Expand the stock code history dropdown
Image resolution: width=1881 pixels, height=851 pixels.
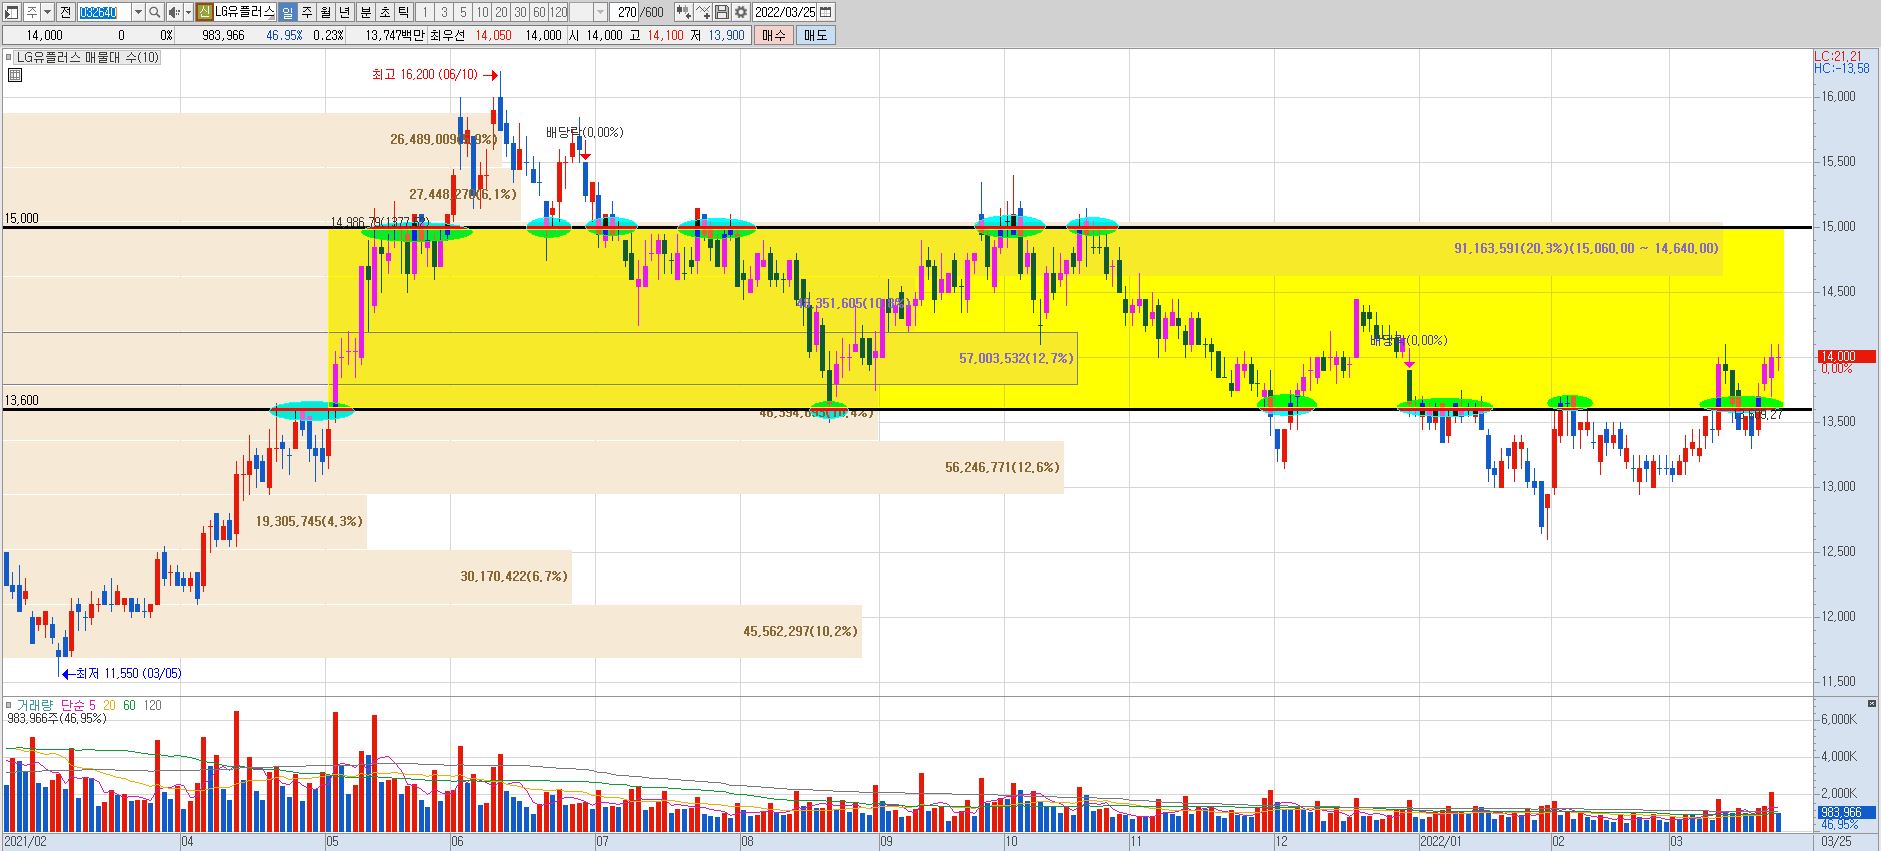pos(138,12)
